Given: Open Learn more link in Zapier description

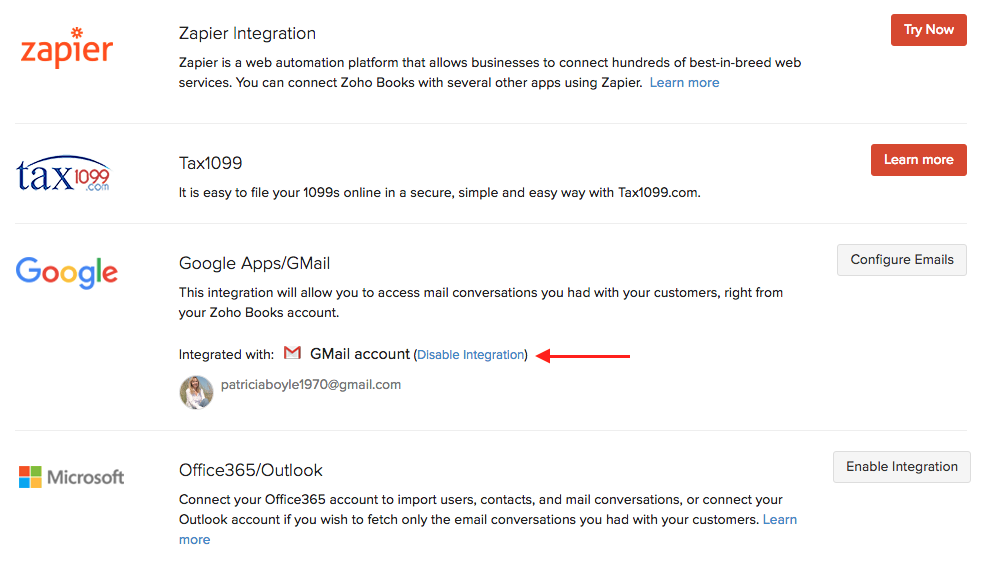Looking at the screenshot, I should pyautogui.click(x=684, y=83).
